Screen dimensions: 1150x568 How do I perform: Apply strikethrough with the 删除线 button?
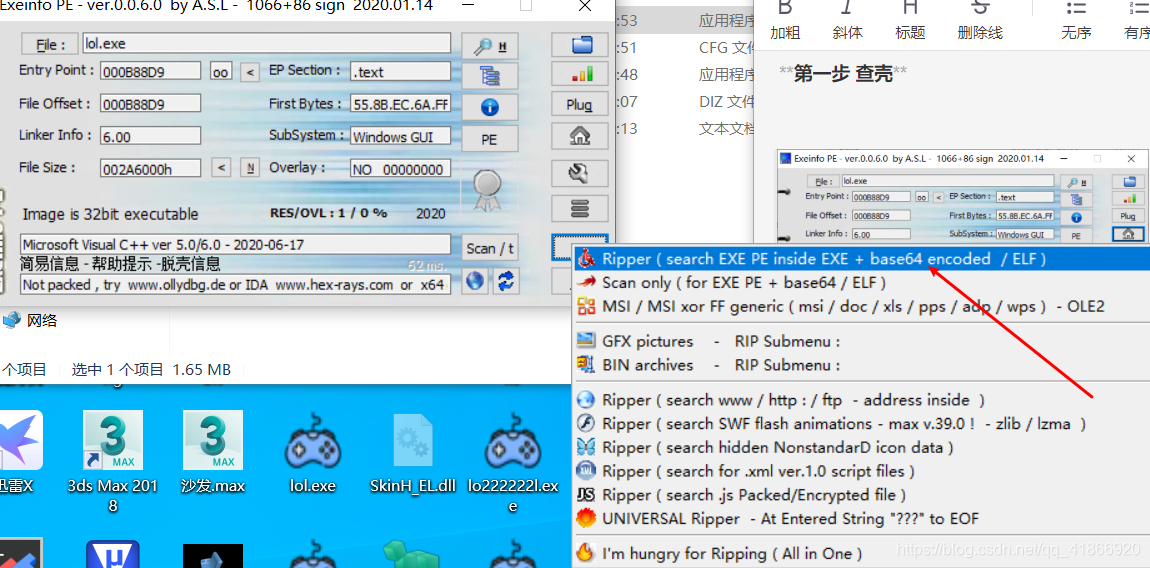[x=980, y=19]
